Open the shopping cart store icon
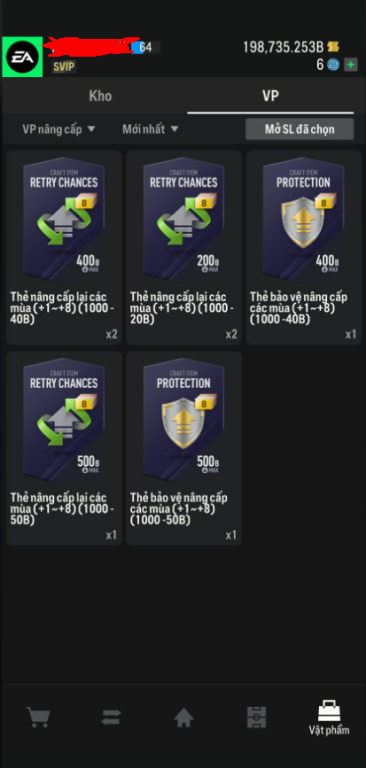The width and height of the screenshot is (366, 768). click(38, 718)
